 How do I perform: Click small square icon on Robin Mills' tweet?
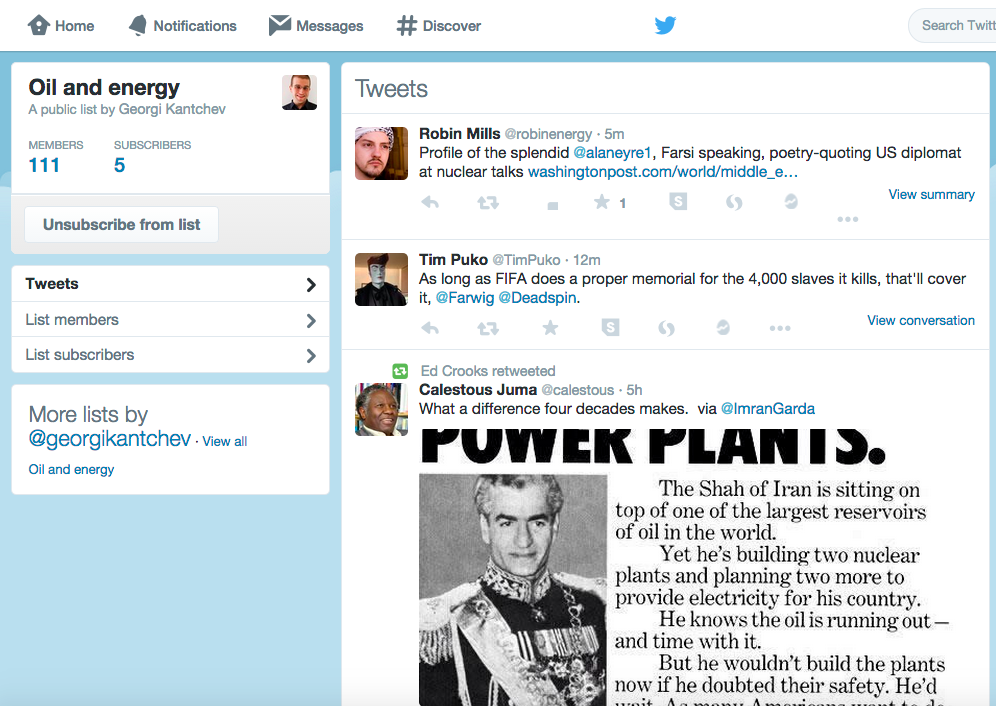click(x=553, y=205)
